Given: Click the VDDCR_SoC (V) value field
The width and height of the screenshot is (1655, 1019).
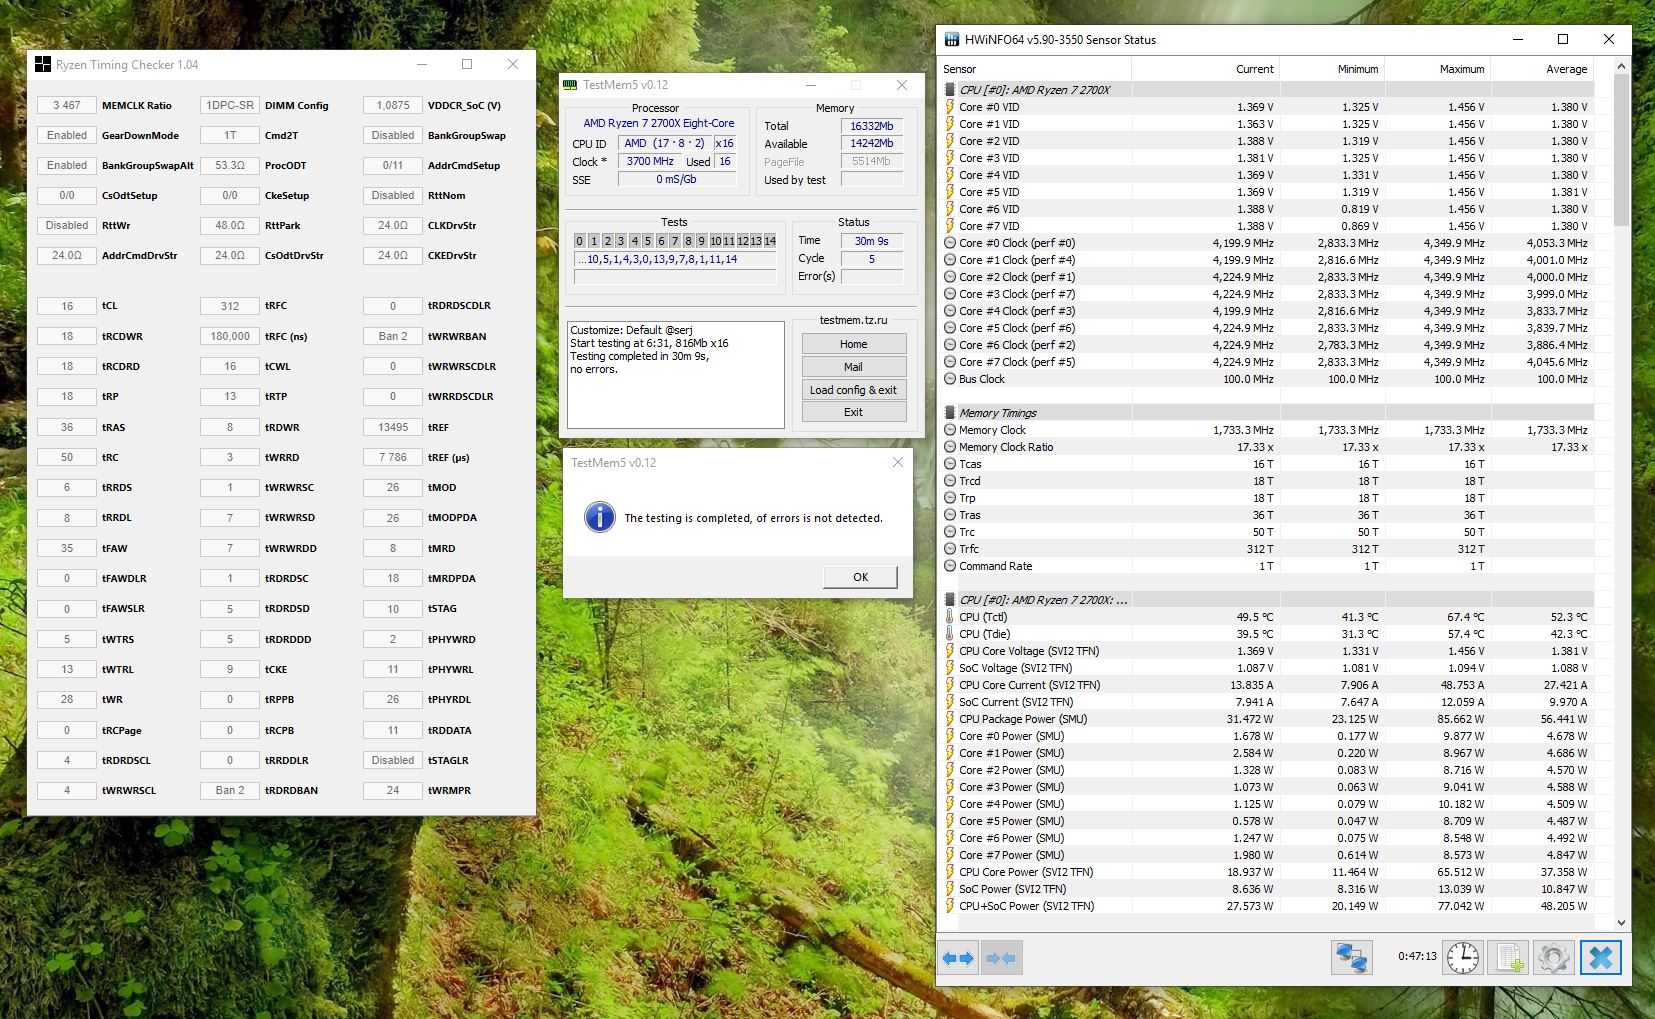Looking at the screenshot, I should tap(393, 105).
